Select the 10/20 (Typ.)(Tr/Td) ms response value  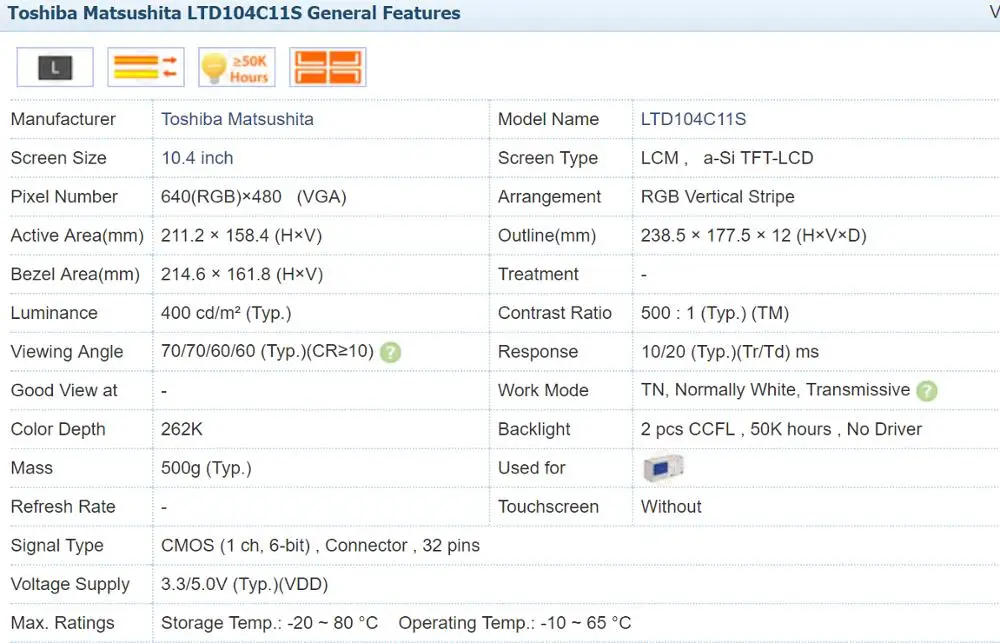730,352
